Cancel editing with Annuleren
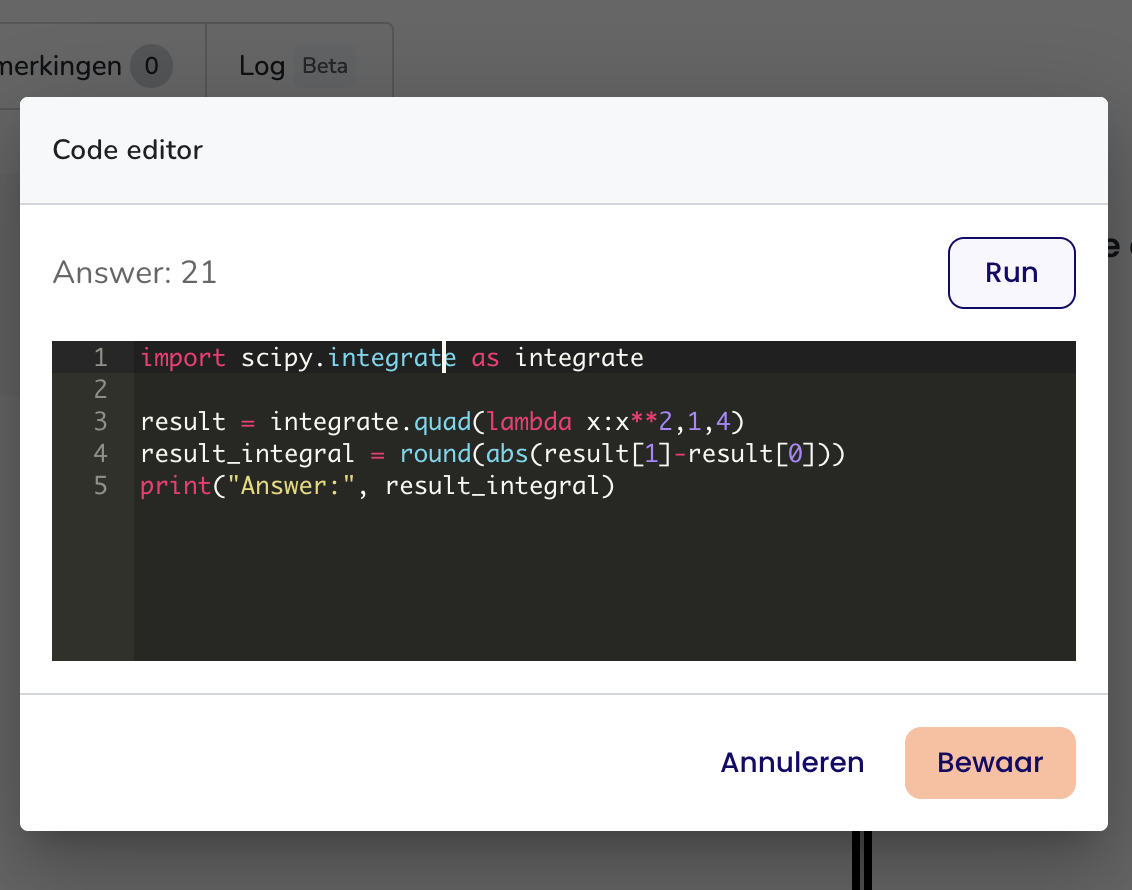The height and width of the screenshot is (890, 1132). [792, 762]
